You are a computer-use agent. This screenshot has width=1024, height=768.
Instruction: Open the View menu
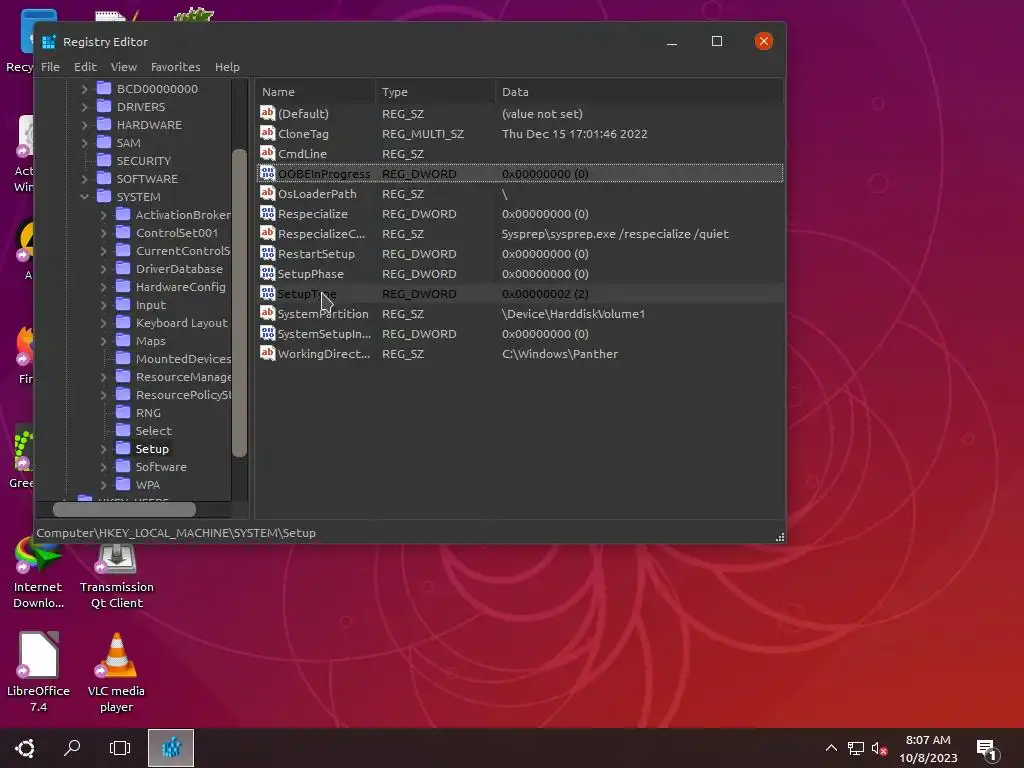(x=123, y=67)
